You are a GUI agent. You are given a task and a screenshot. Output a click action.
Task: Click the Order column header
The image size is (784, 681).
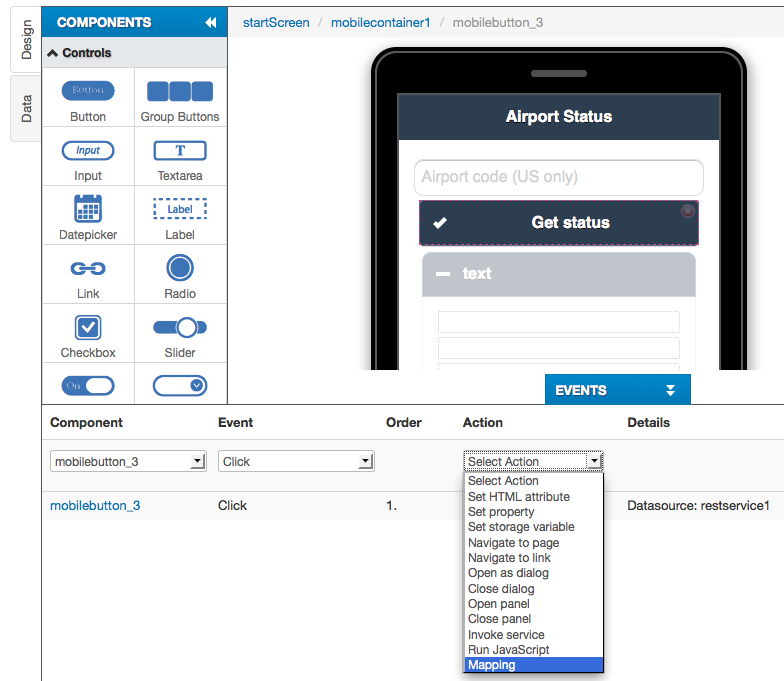point(404,422)
